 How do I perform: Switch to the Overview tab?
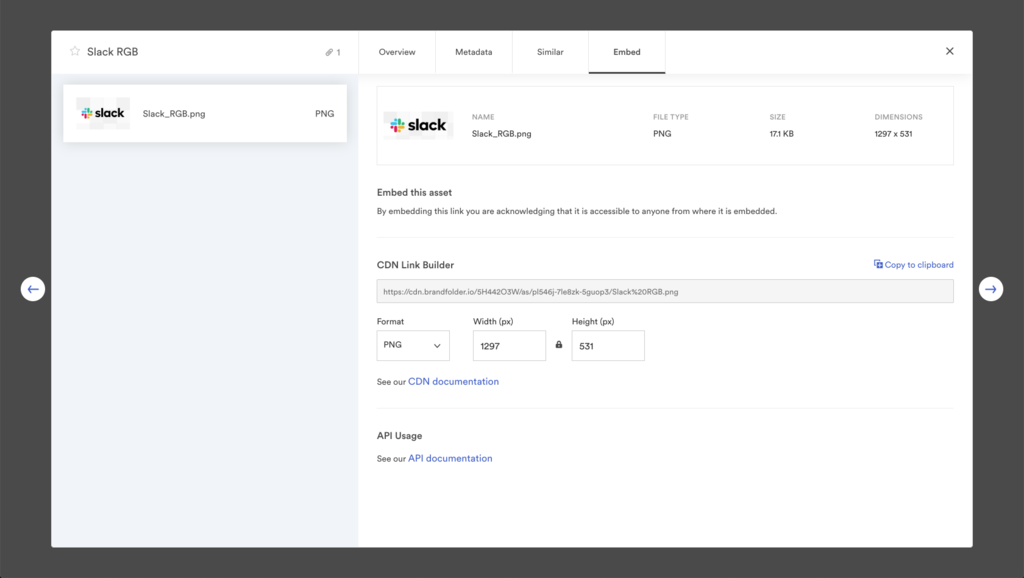tap(397, 52)
